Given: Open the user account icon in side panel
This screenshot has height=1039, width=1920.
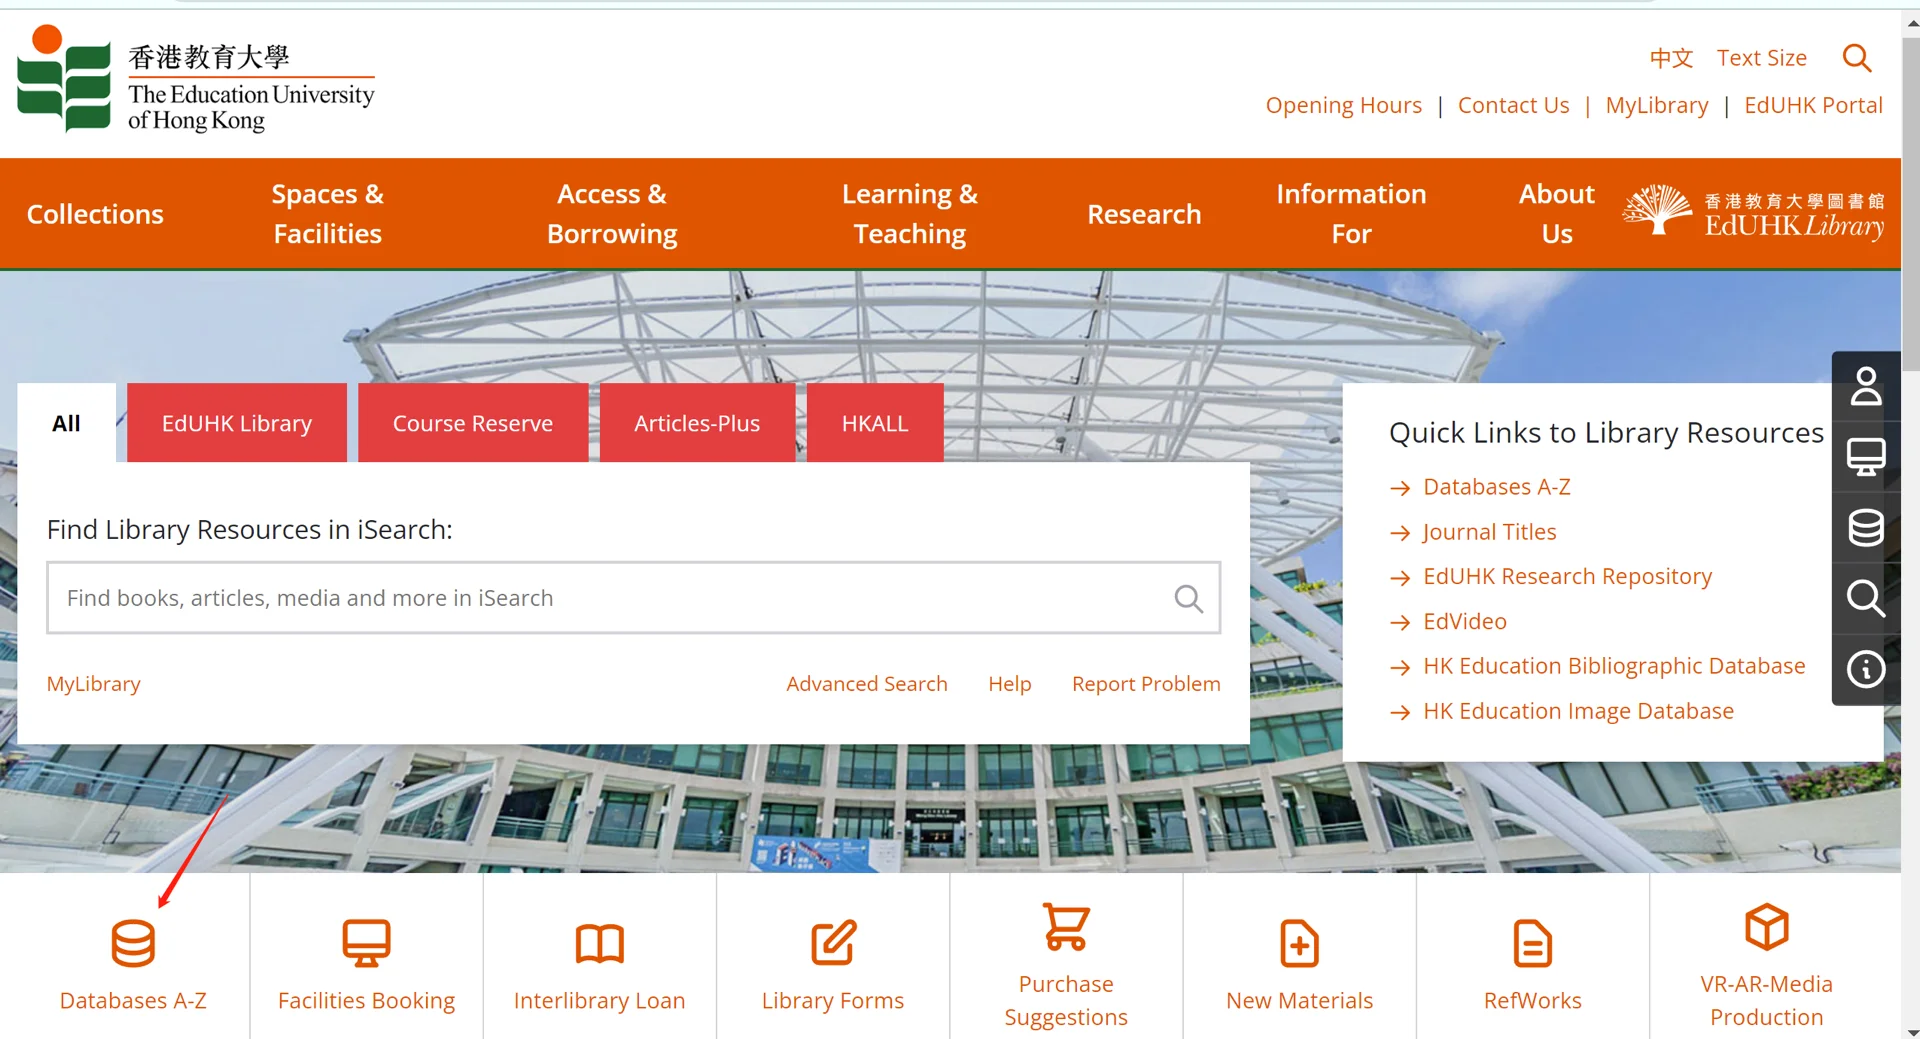Looking at the screenshot, I should click(1866, 386).
